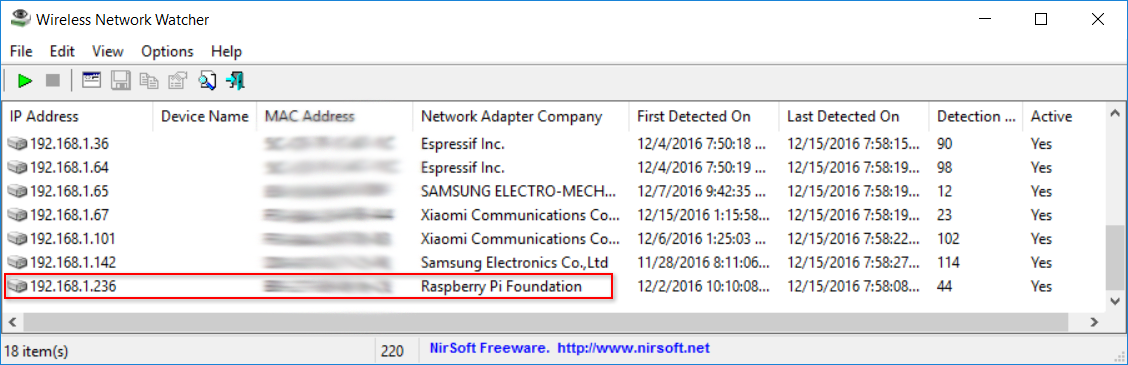Open advanced options toolbar icon

pos(91,81)
